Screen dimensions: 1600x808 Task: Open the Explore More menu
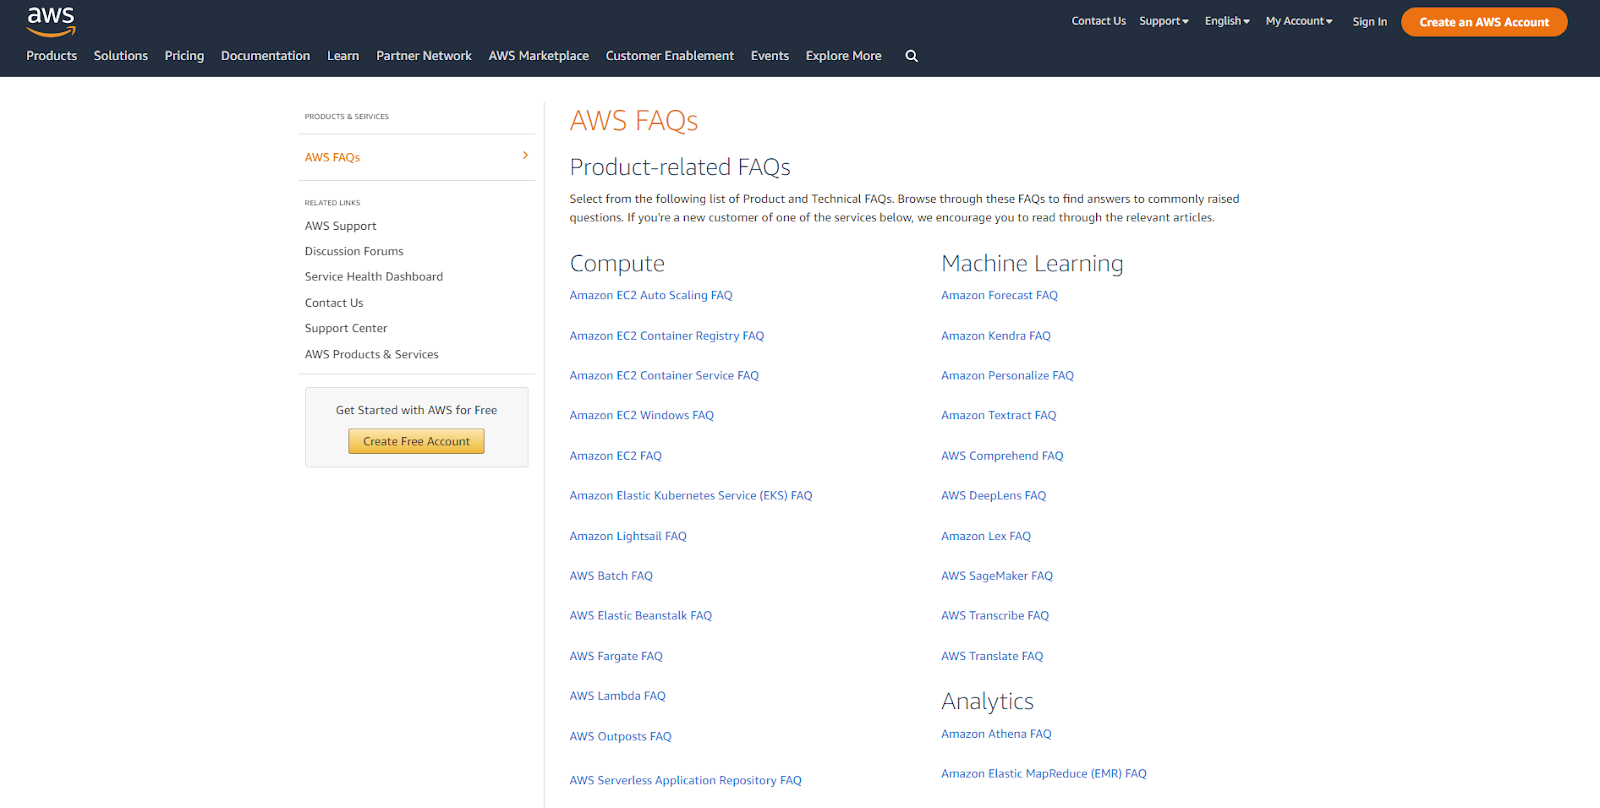[x=844, y=56]
